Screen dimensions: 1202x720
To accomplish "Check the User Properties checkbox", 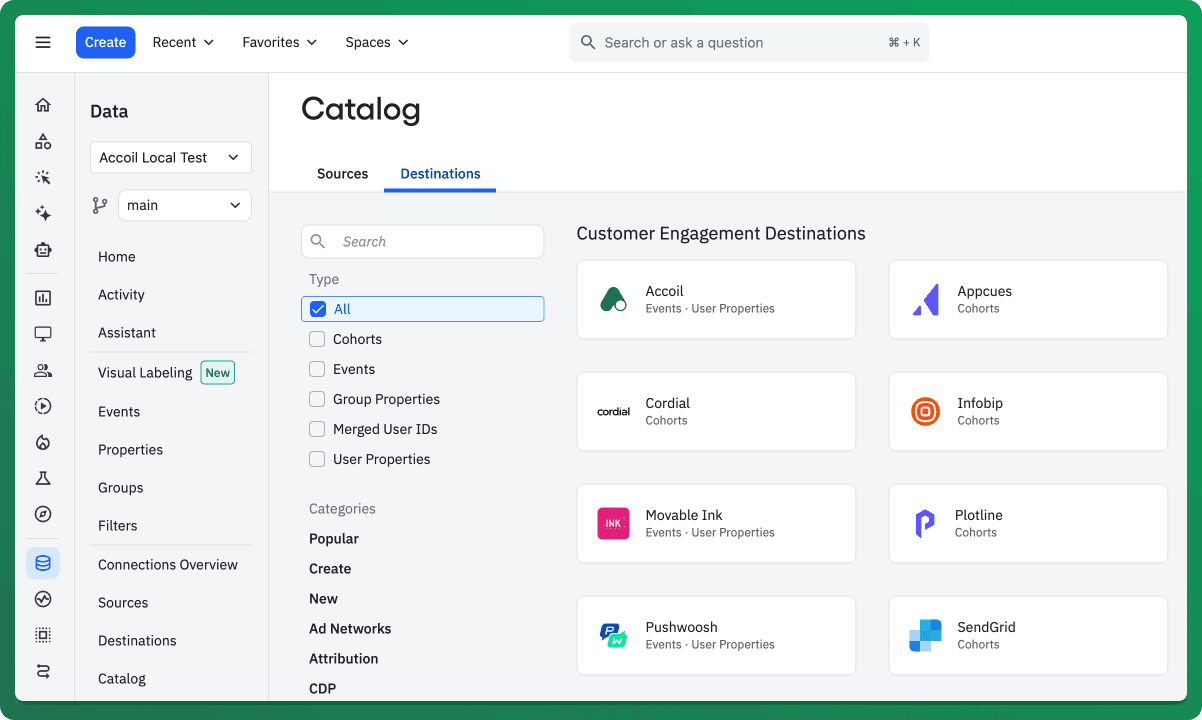I will click(317, 459).
